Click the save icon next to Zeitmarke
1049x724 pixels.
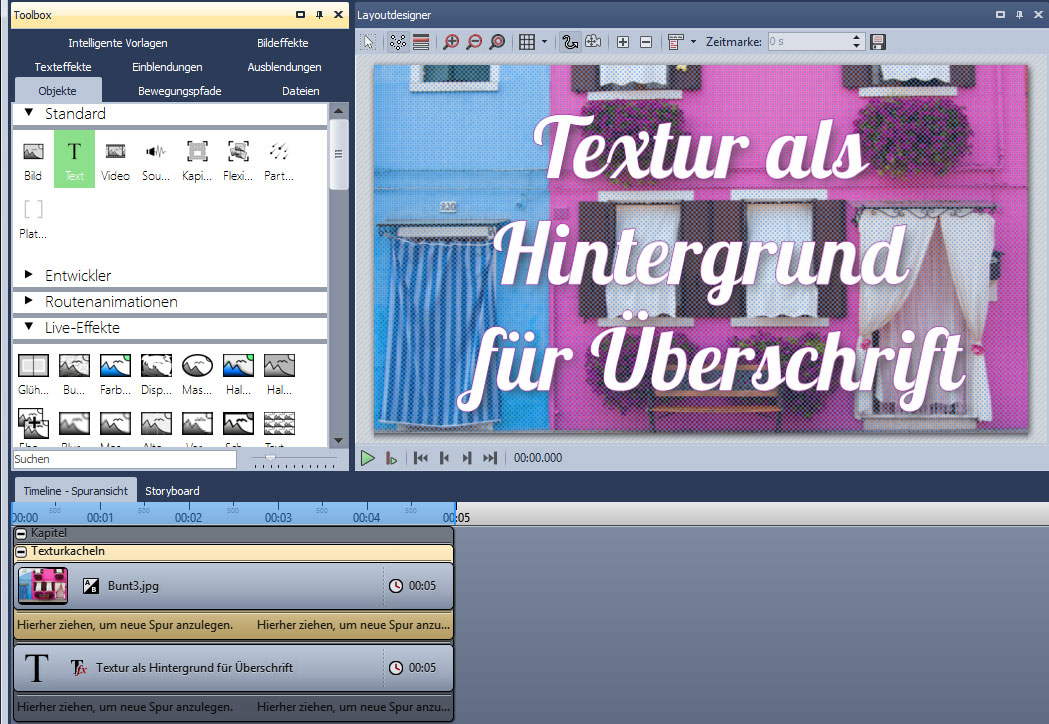coord(878,42)
